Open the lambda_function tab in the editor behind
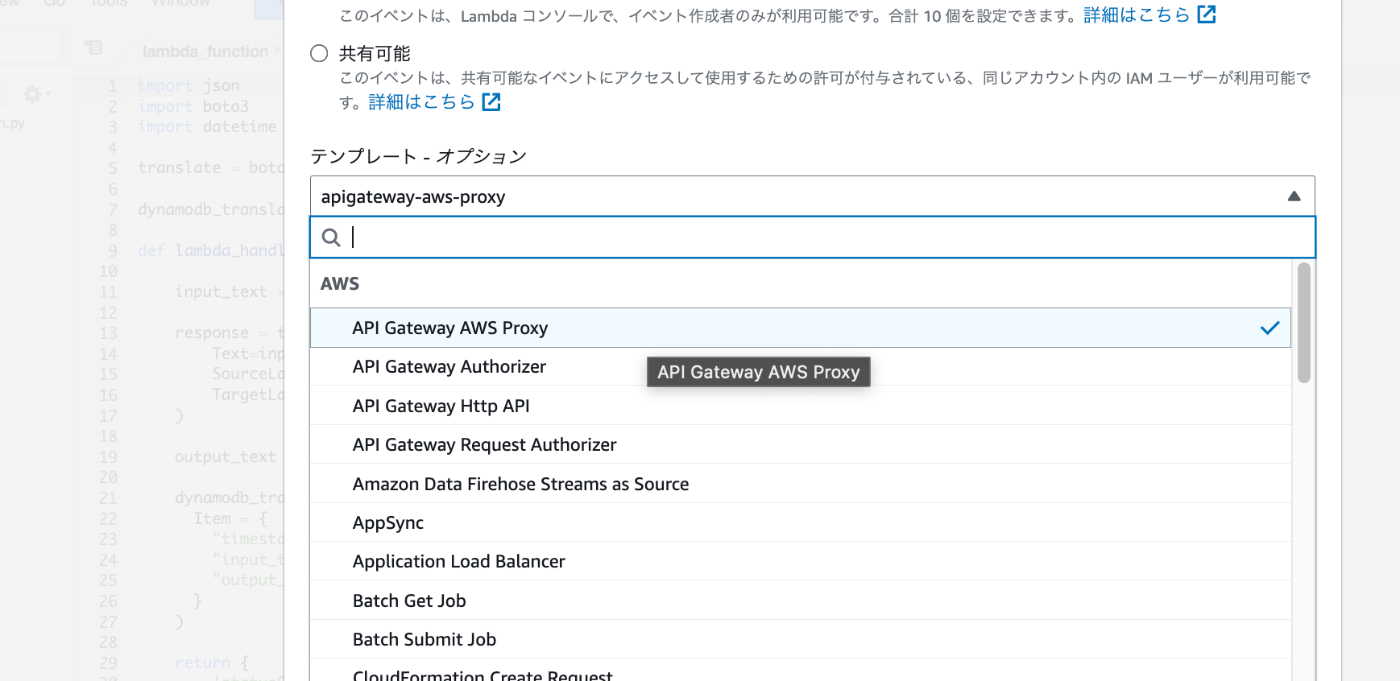This screenshot has width=1400, height=681. 205,51
